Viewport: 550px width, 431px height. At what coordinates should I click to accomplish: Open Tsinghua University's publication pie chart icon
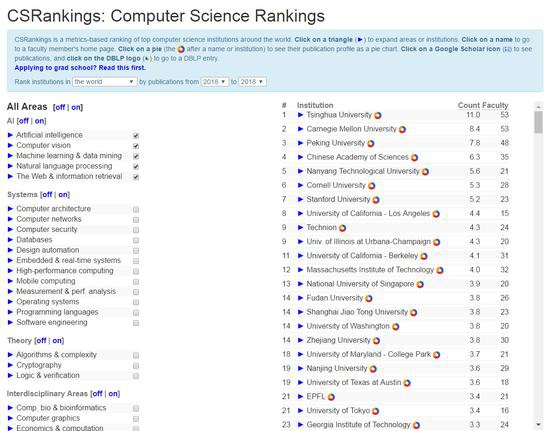pyautogui.click(x=378, y=115)
